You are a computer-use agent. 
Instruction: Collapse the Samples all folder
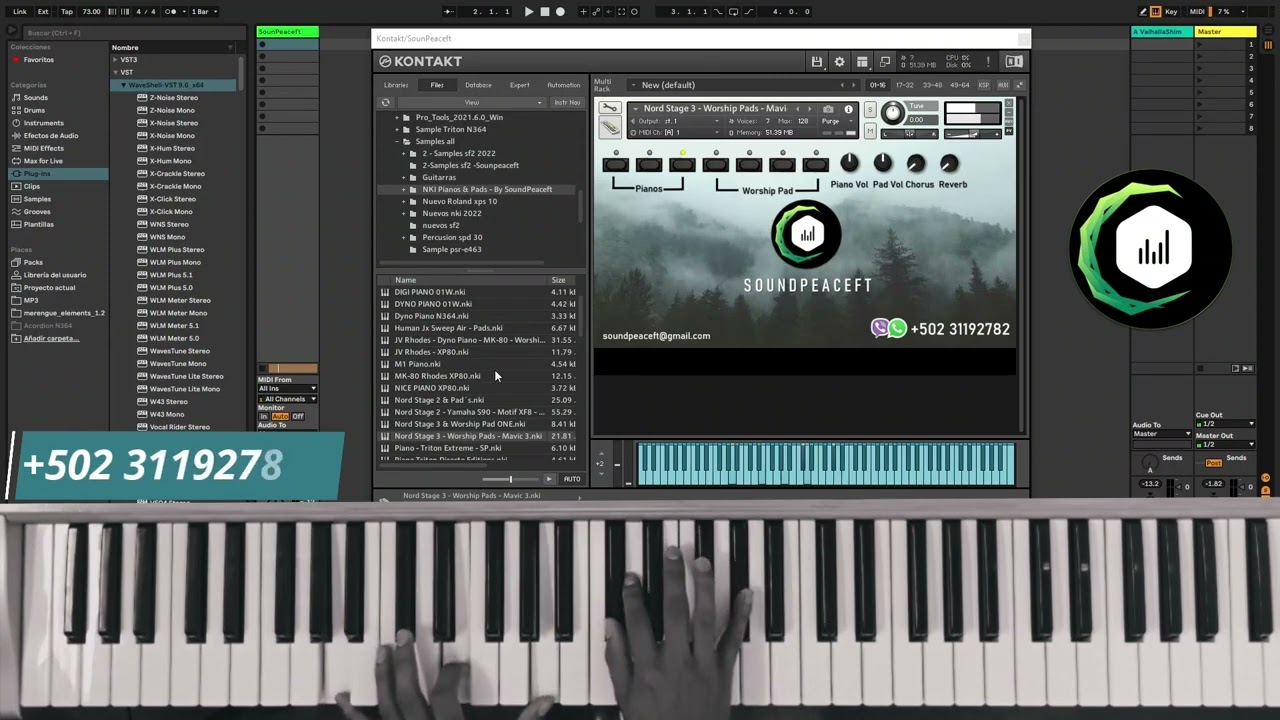(397, 141)
